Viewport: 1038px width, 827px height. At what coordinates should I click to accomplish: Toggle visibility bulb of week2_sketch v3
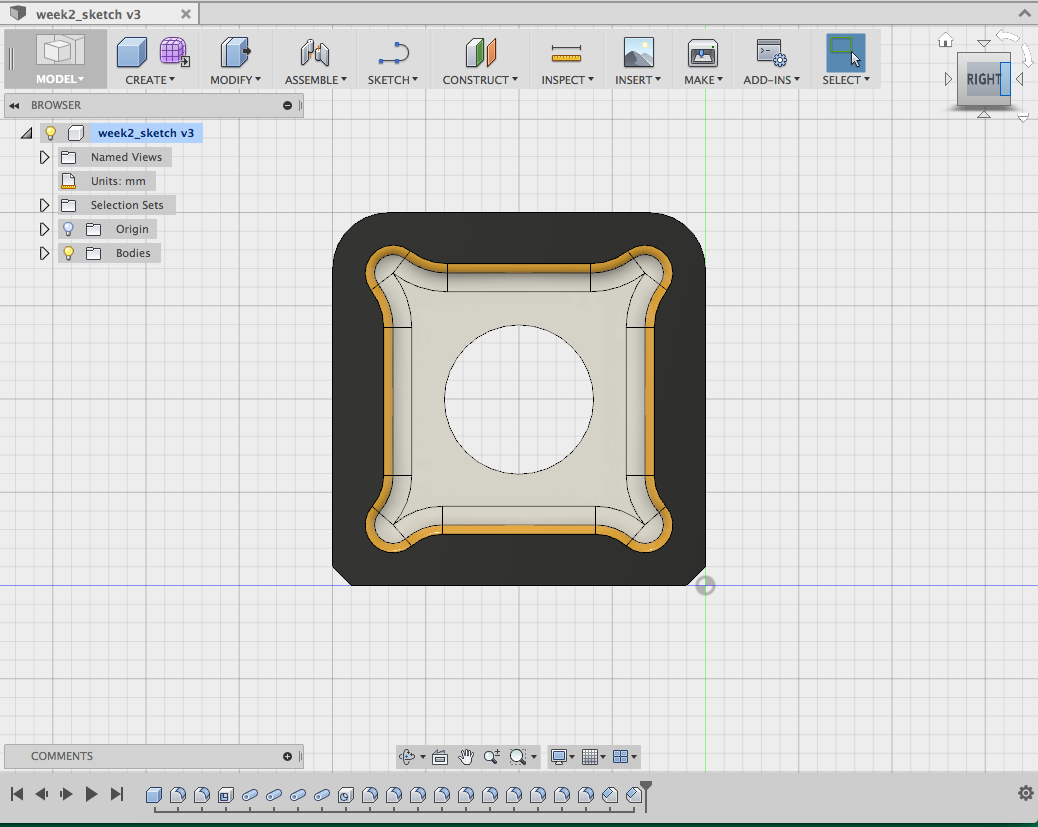pyautogui.click(x=50, y=133)
